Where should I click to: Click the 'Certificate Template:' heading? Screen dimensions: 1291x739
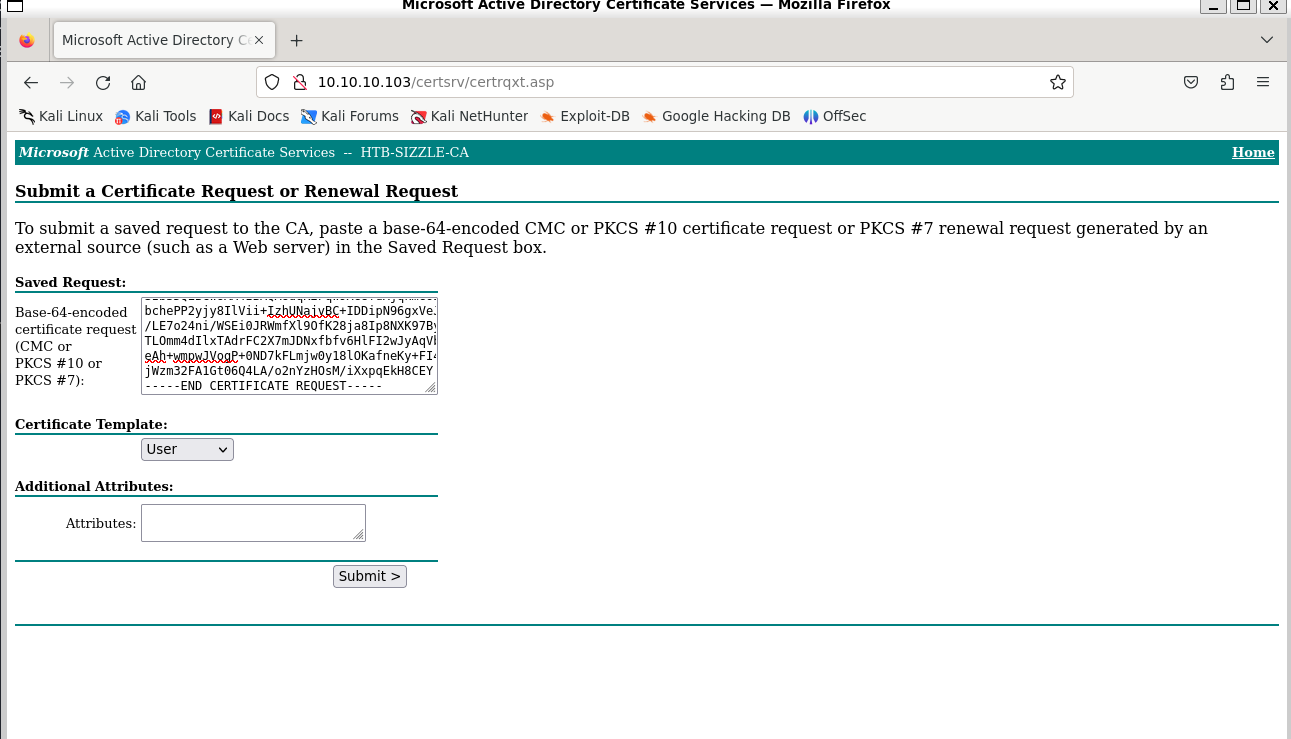[x=91, y=424]
